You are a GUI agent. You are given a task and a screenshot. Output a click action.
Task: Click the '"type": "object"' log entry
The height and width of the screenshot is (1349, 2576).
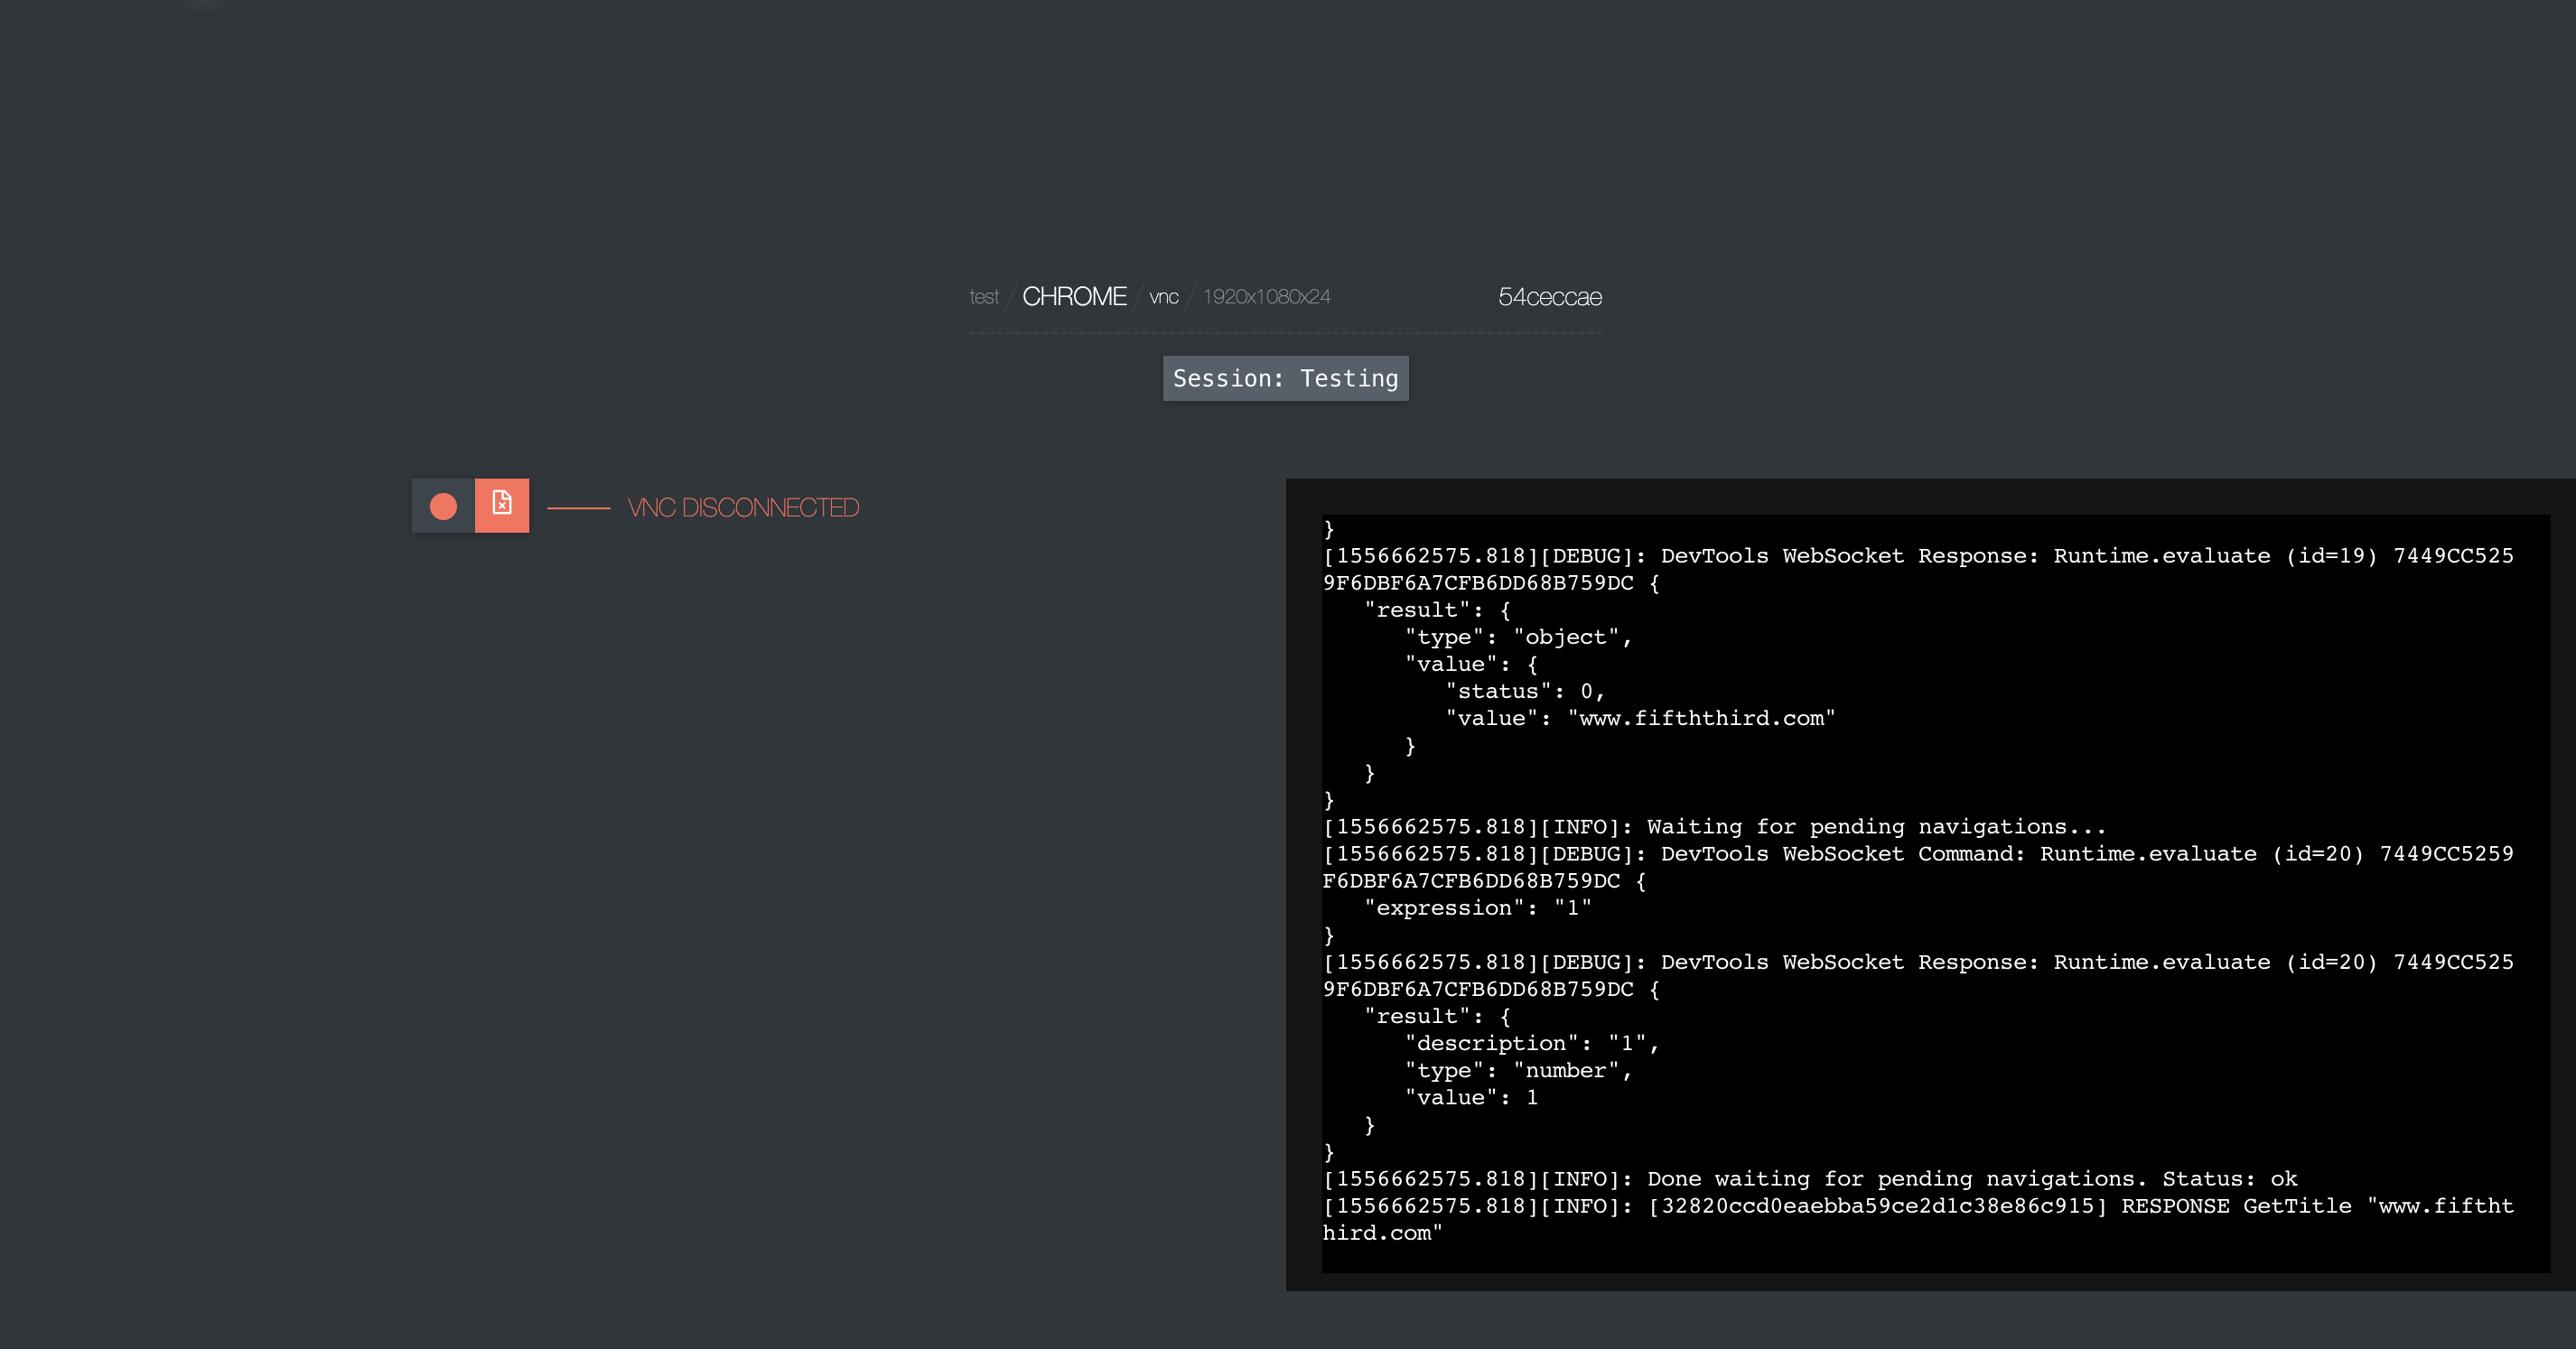coord(1517,637)
